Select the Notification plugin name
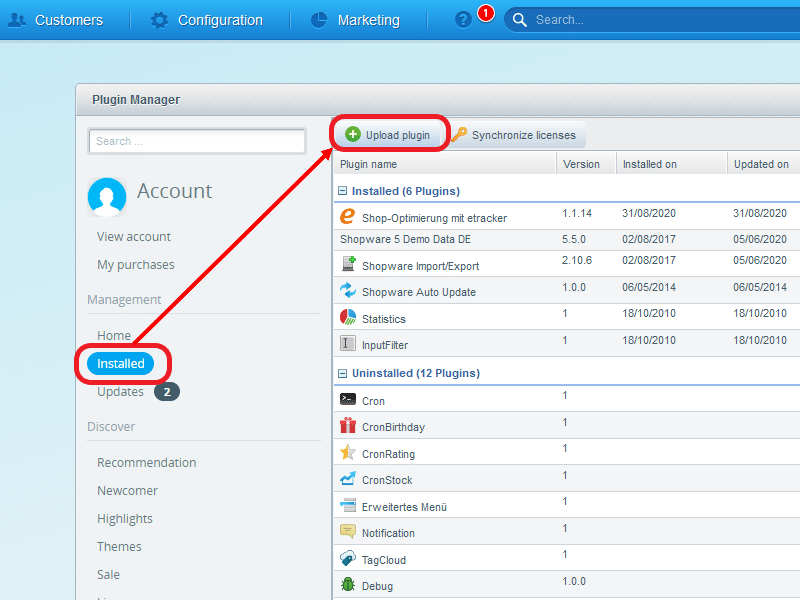The width and height of the screenshot is (800, 600). click(388, 533)
